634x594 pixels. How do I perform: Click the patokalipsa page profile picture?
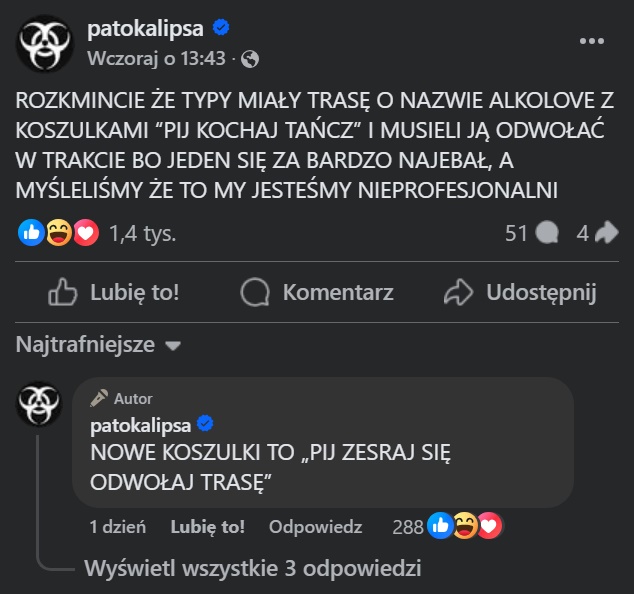tap(44, 42)
